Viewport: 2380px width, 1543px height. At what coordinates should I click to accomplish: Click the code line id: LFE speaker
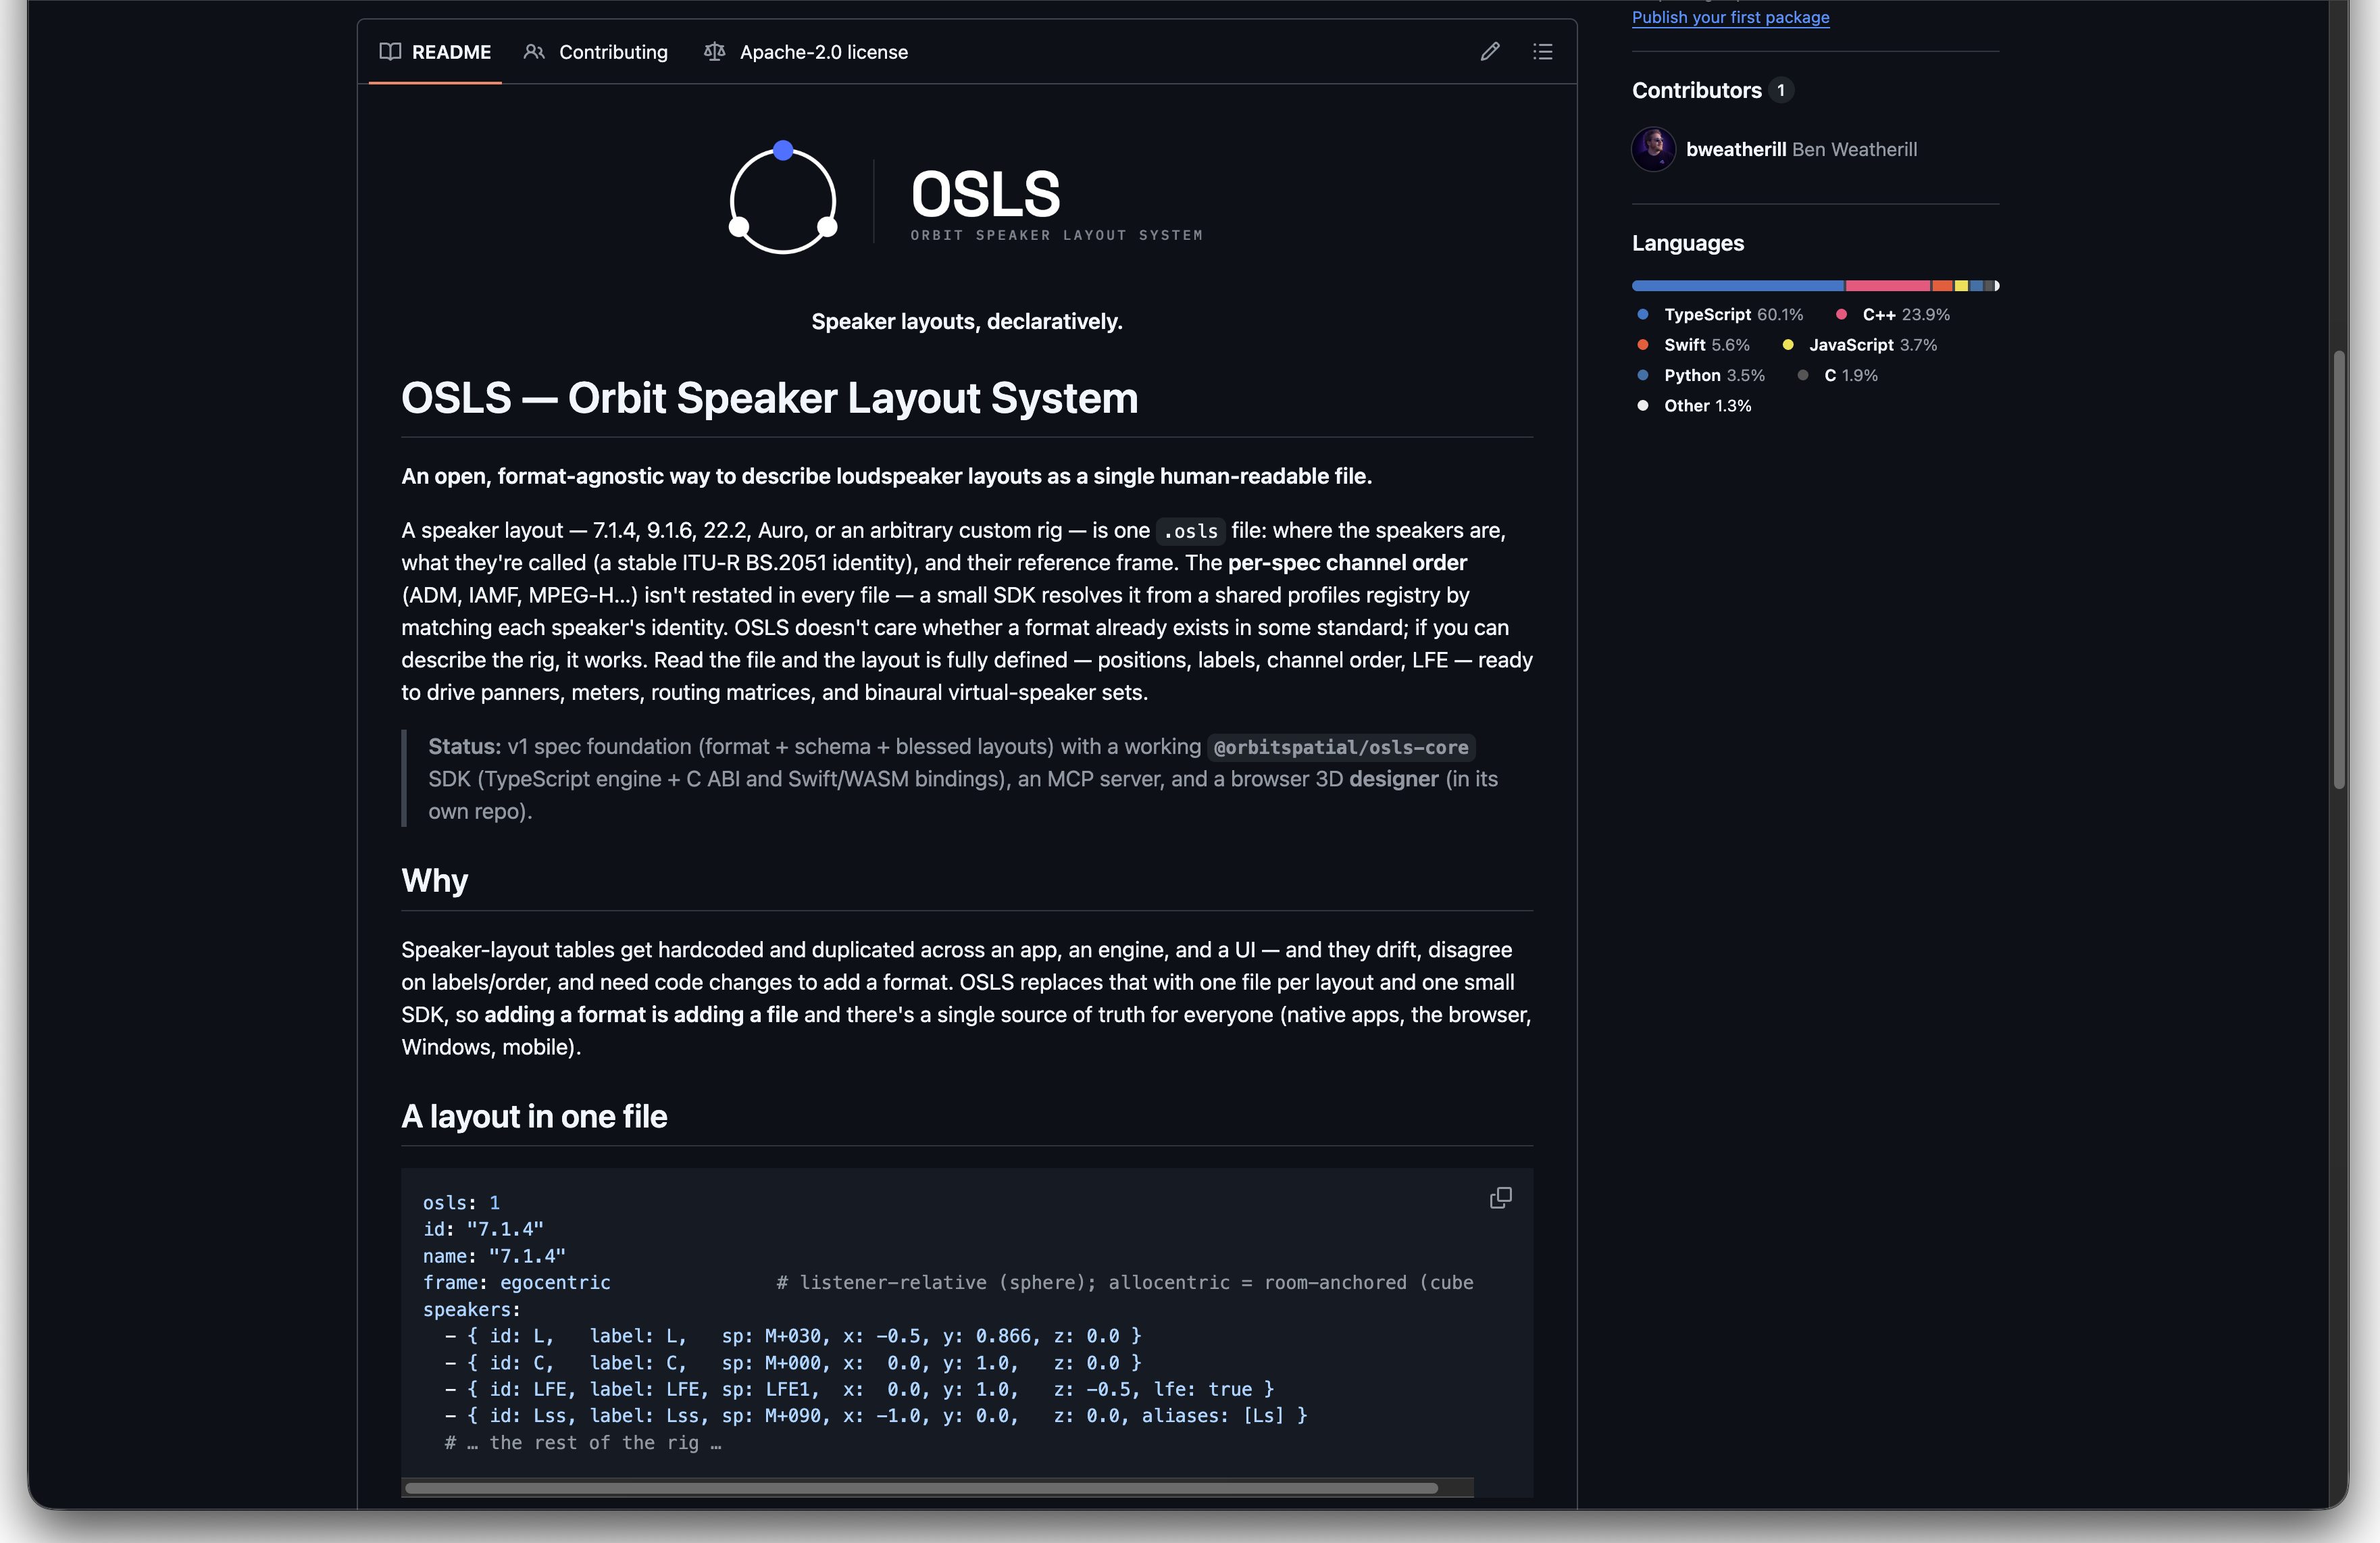[859, 1389]
